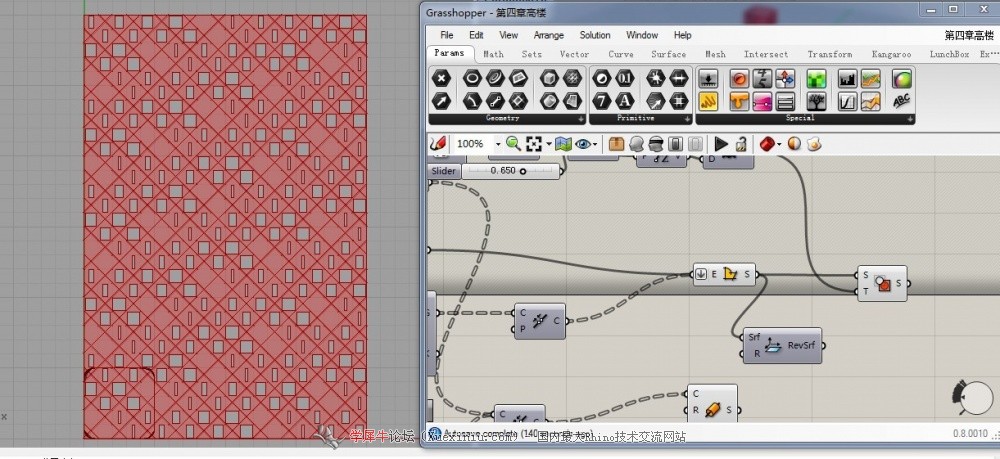This screenshot has width=1000, height=459.
Task: Toggle the egg Document Preview settings icon
Action: pos(813,144)
